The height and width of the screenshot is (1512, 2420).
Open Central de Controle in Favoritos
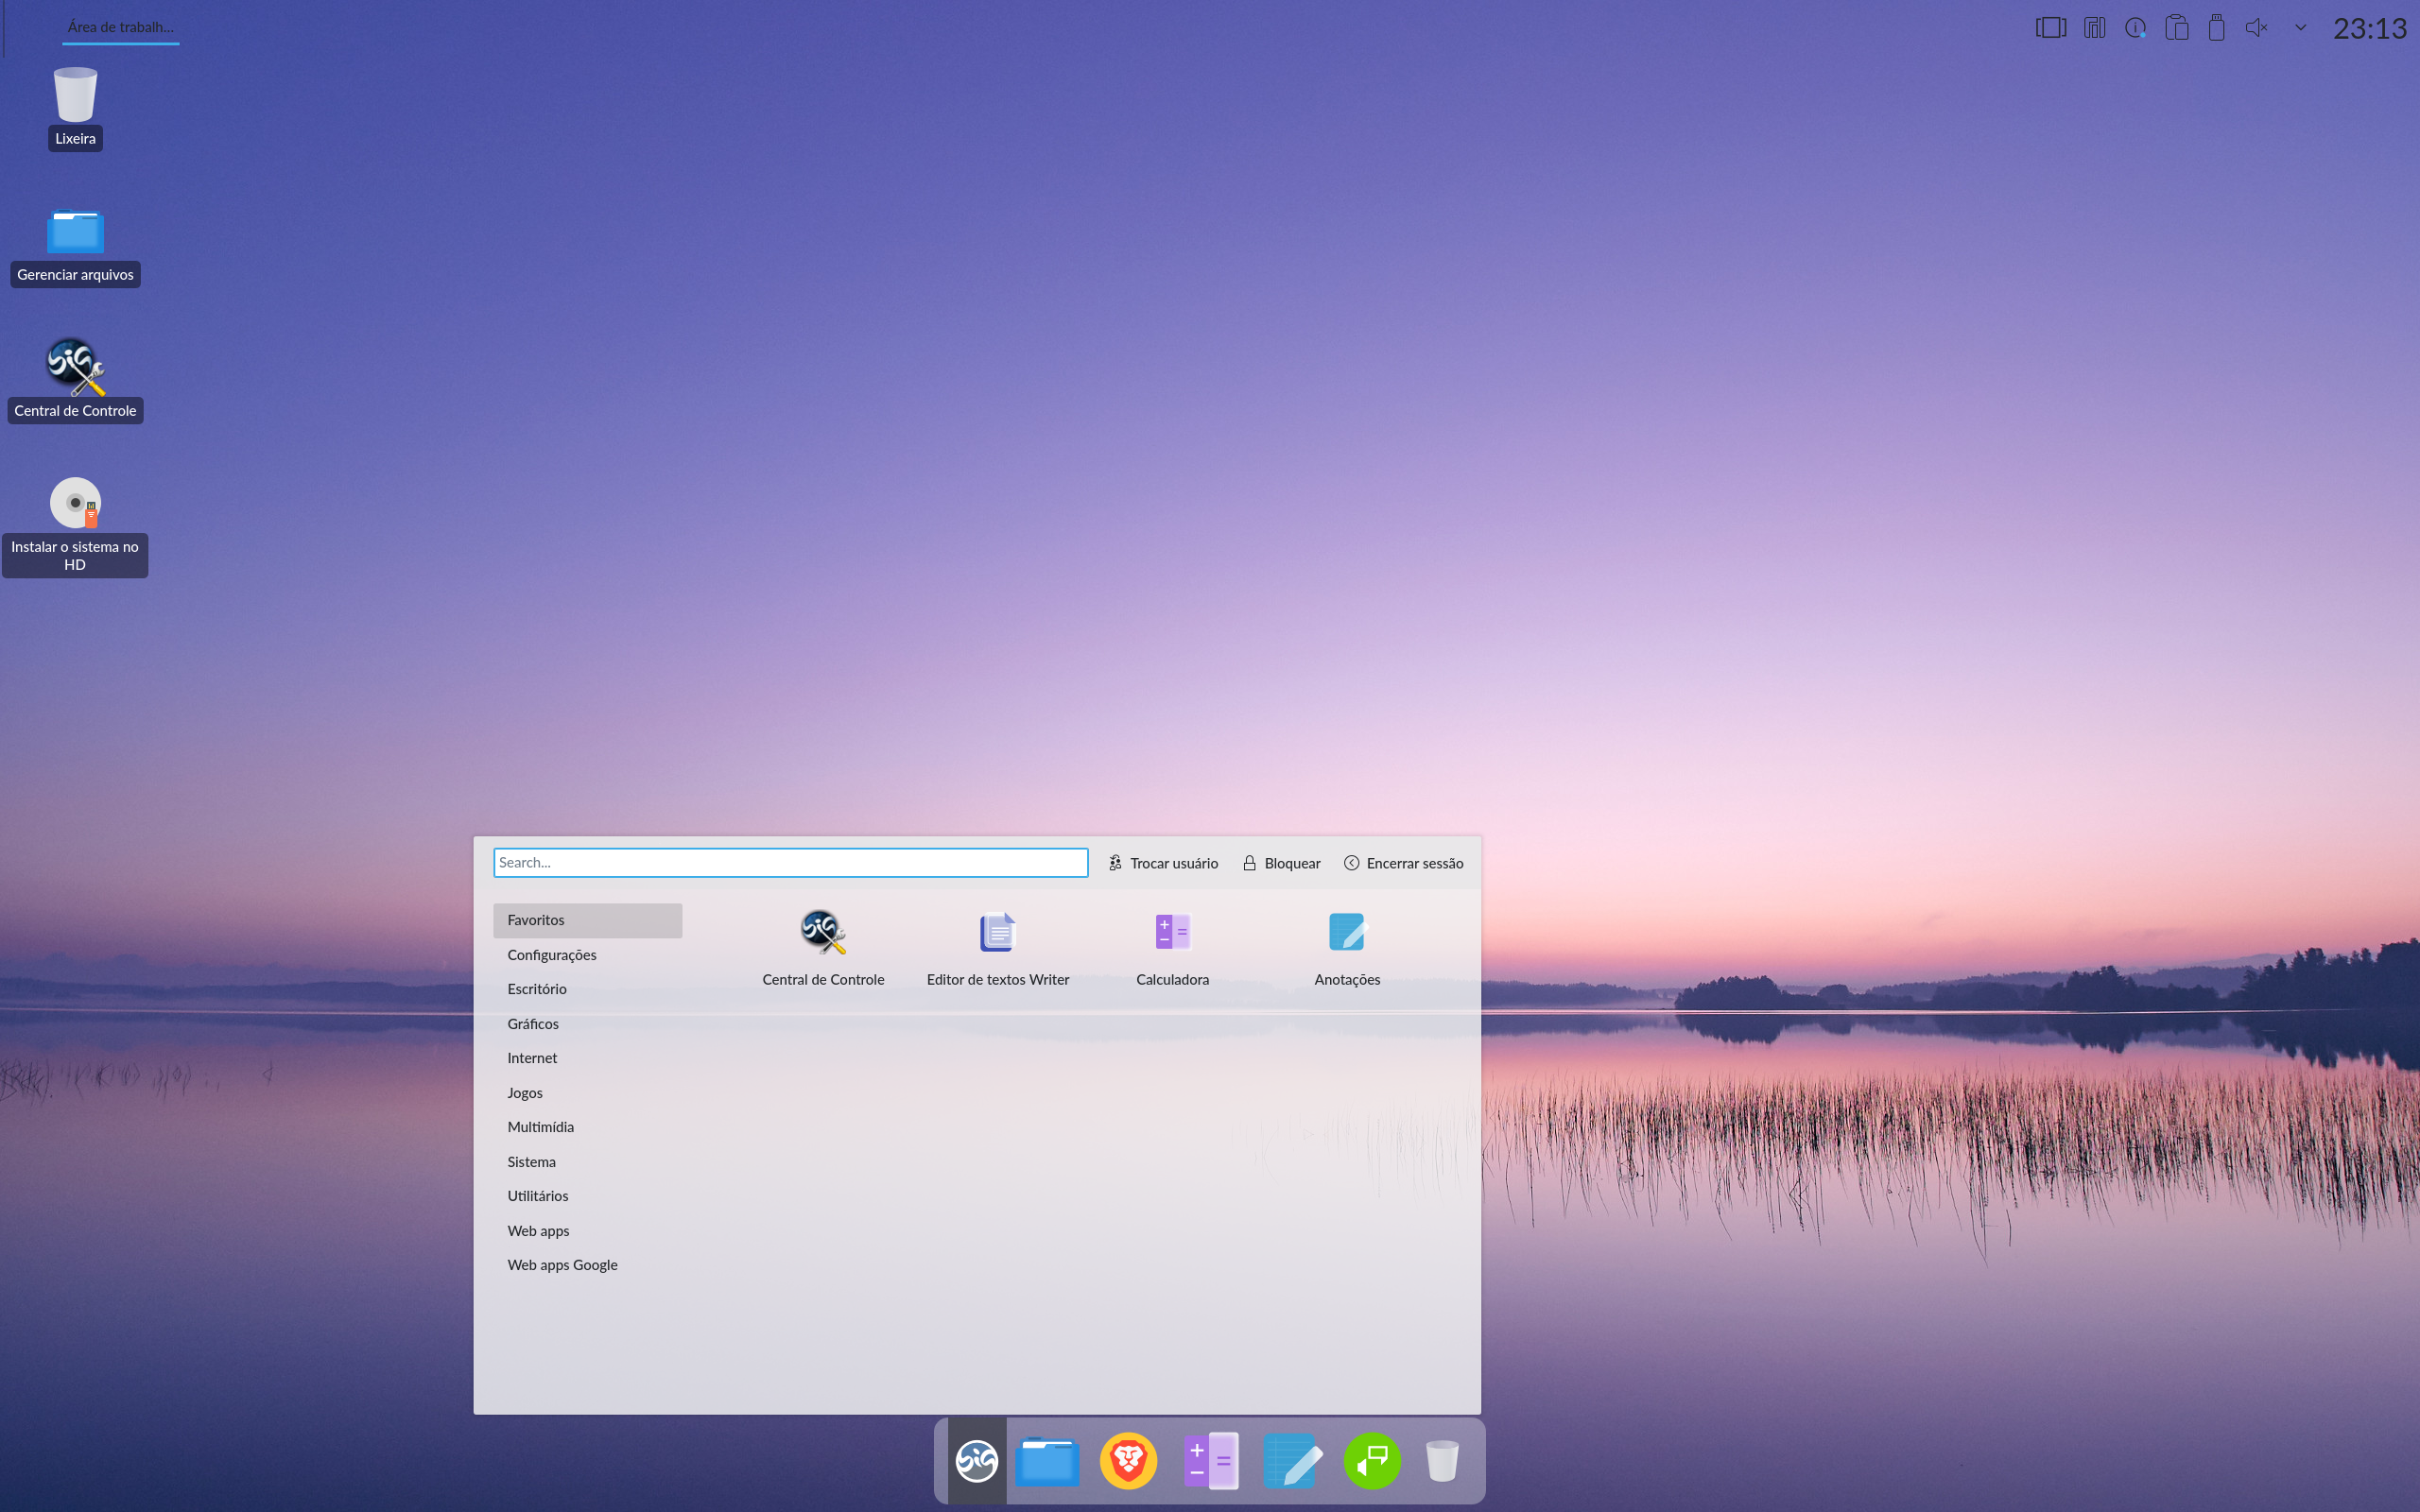point(823,948)
